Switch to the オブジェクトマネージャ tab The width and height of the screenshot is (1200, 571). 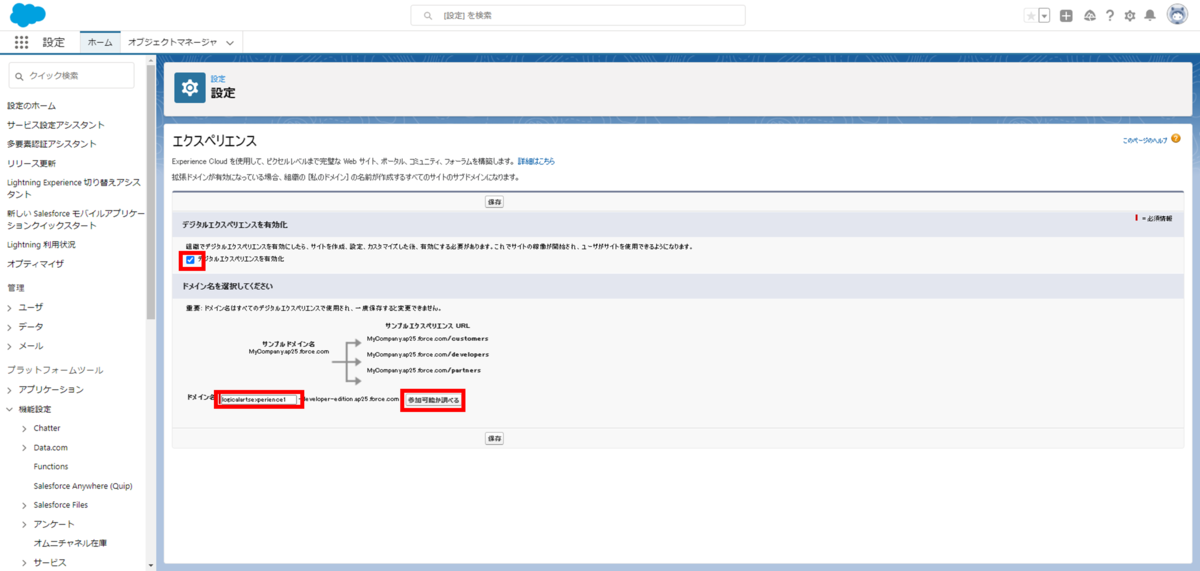[172, 43]
